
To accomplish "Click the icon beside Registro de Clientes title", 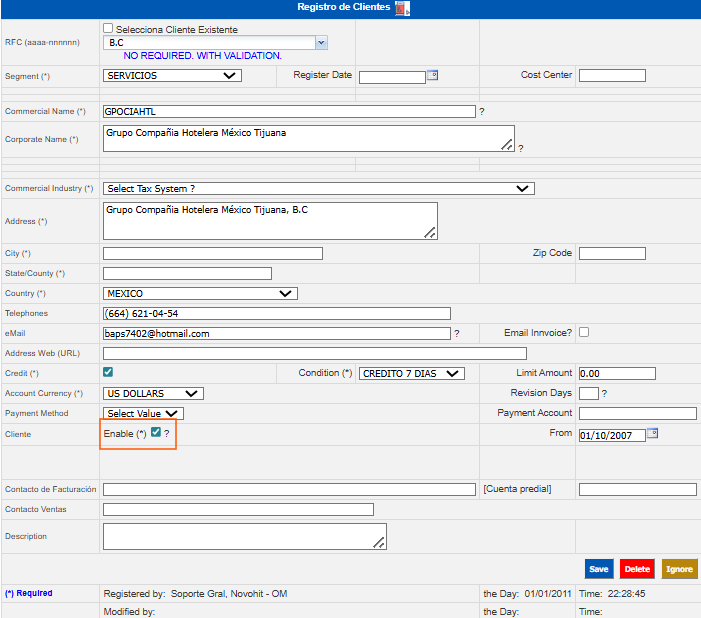I will click(x=402, y=9).
